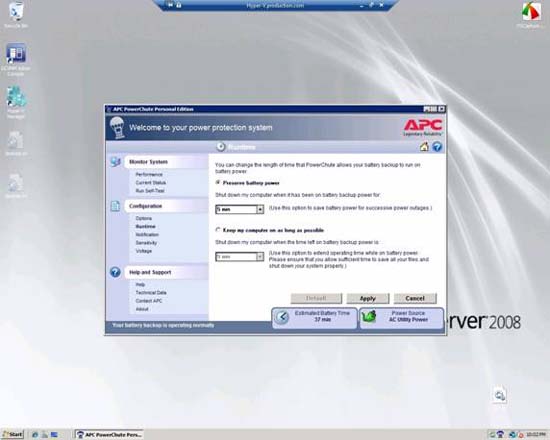Image resolution: width=550 pixels, height=440 pixels.
Task: Click the PowerChute parachute logo icon
Action: pyautogui.click(x=118, y=128)
